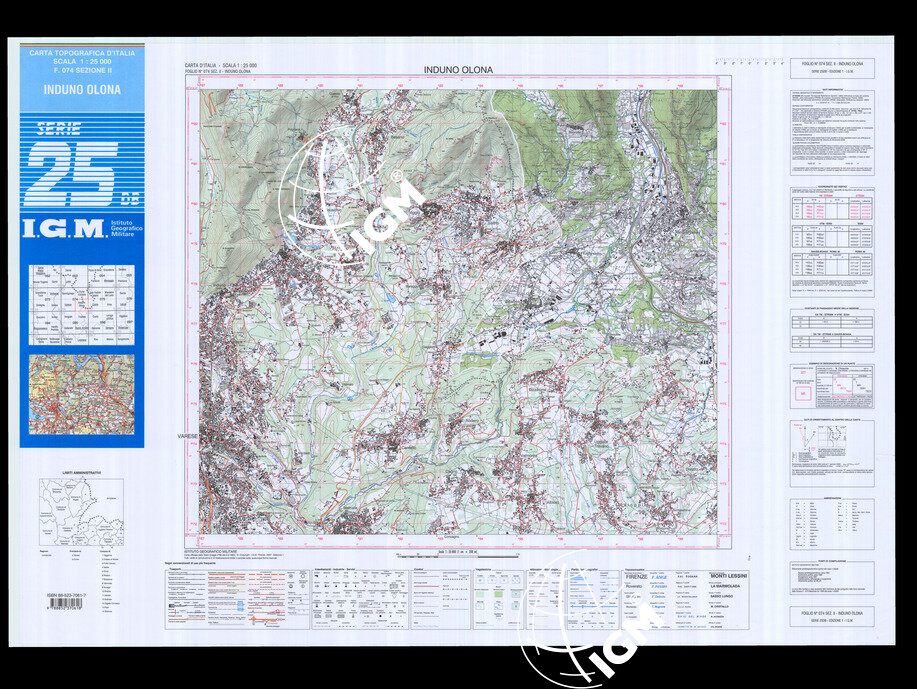Open the Limiti Amministrativi boundary diagram
917x689 pixels.
pos(81,511)
